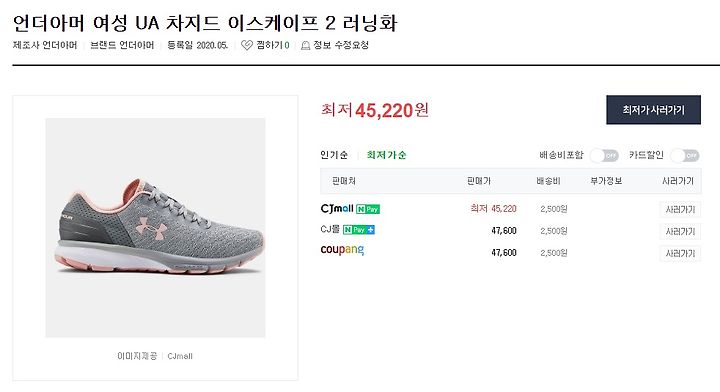
Task: Select the 인기순 sort tab
Action: point(334,155)
